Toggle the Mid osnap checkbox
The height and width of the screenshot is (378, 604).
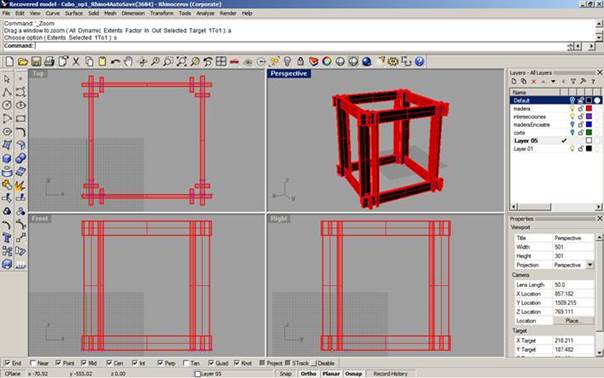[x=84, y=363]
